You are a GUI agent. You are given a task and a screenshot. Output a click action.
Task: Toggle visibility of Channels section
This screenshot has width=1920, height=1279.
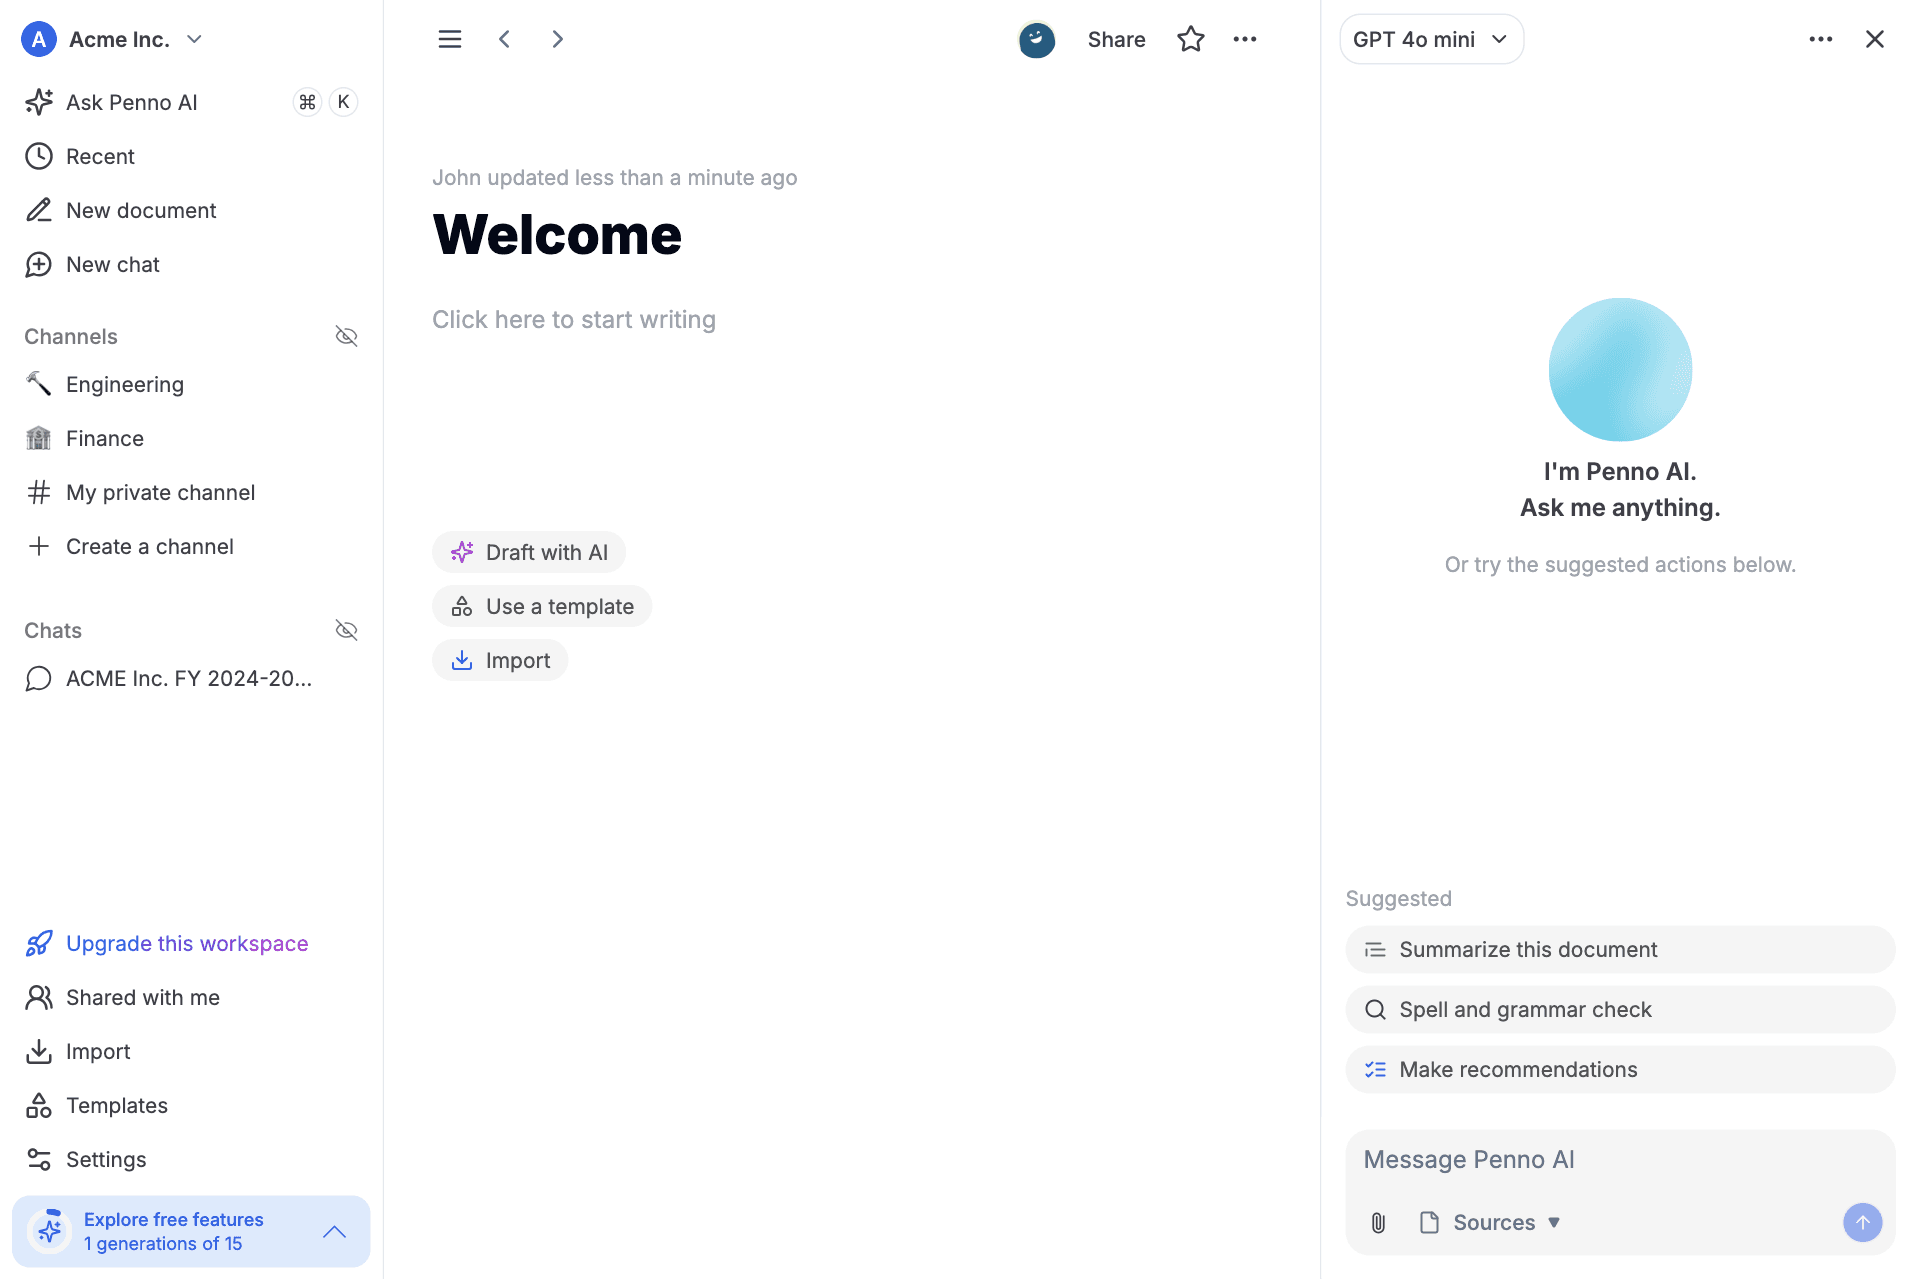pyautogui.click(x=346, y=336)
